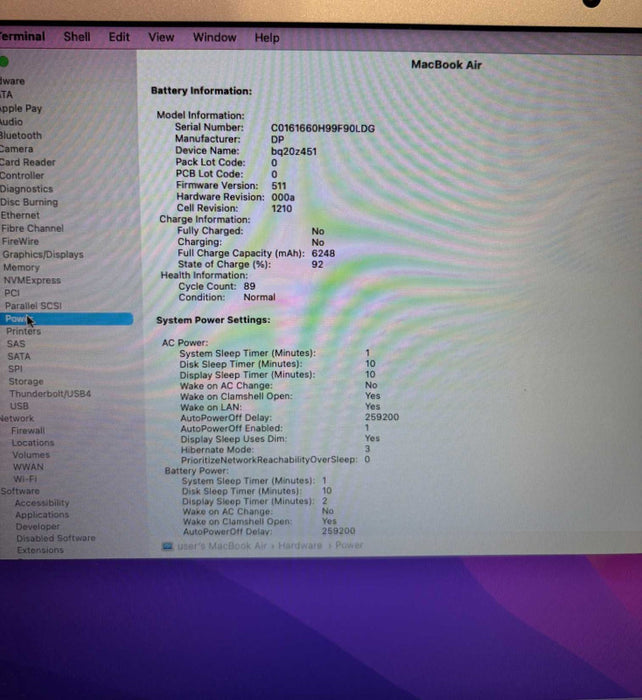642x700 pixels.
Task: Select Extensions under Software
Action: coord(40,550)
